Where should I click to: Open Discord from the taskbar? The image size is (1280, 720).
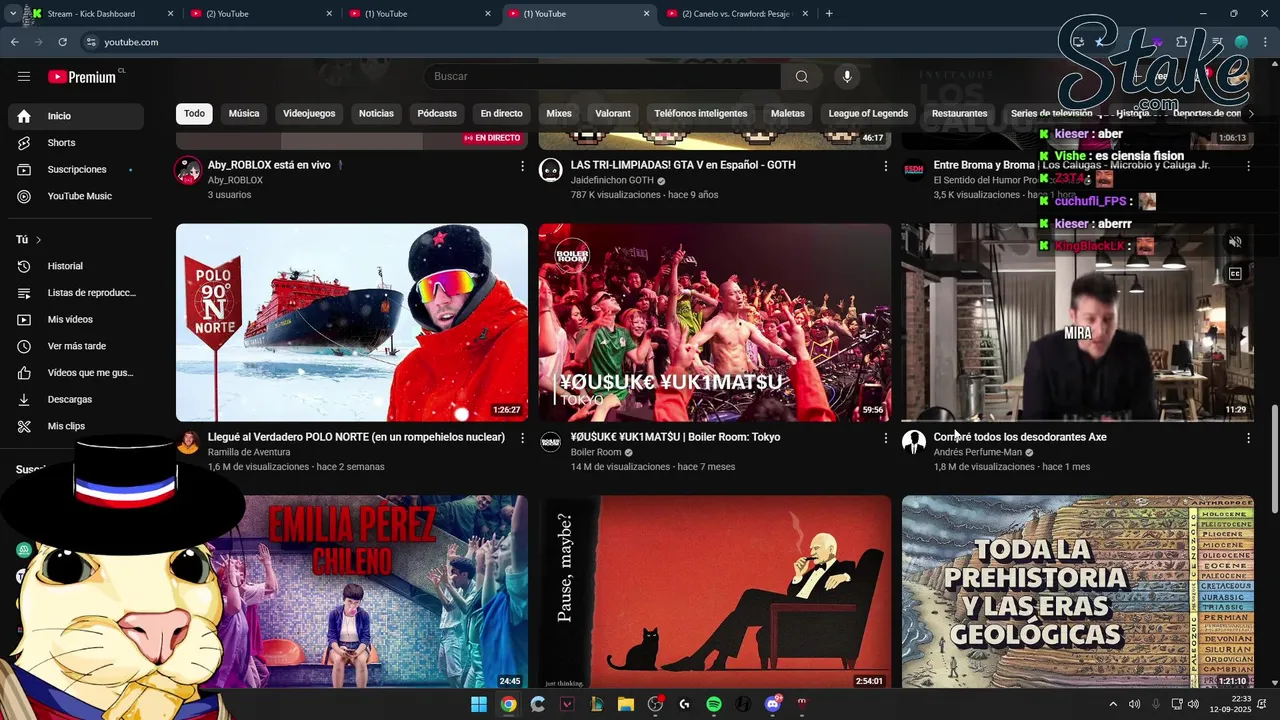(x=773, y=704)
